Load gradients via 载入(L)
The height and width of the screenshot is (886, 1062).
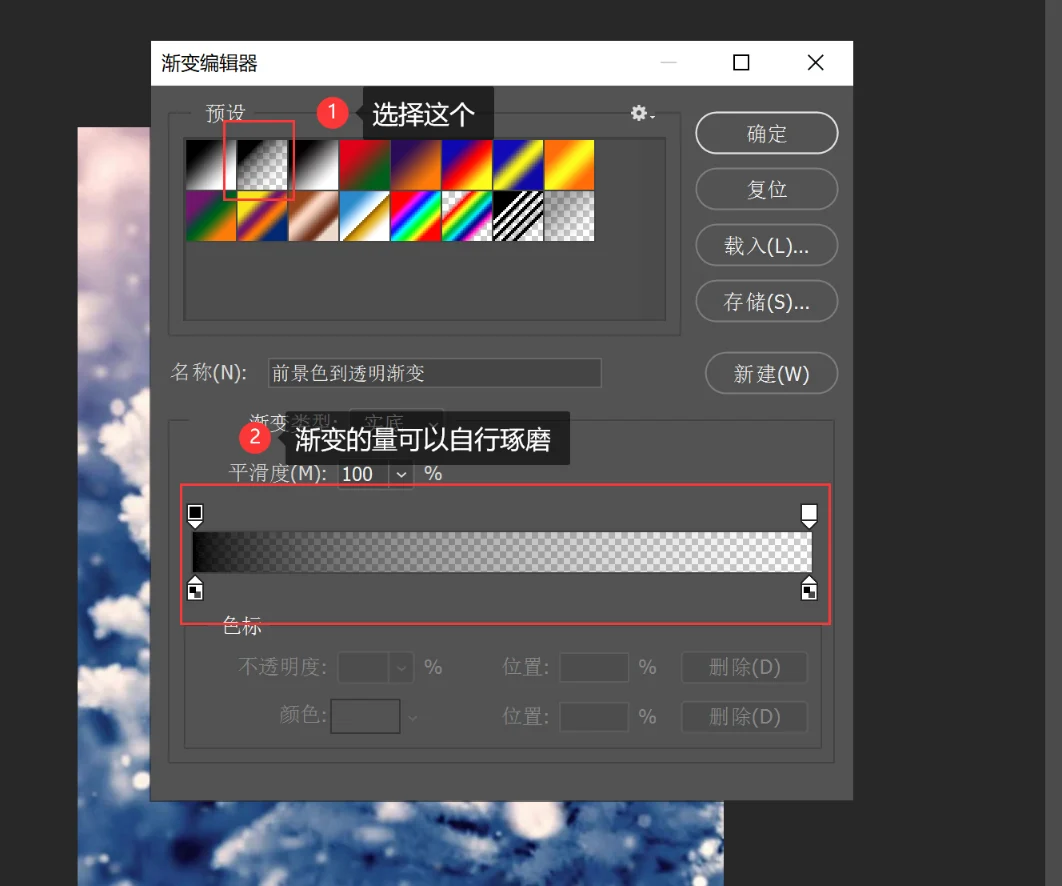point(766,245)
